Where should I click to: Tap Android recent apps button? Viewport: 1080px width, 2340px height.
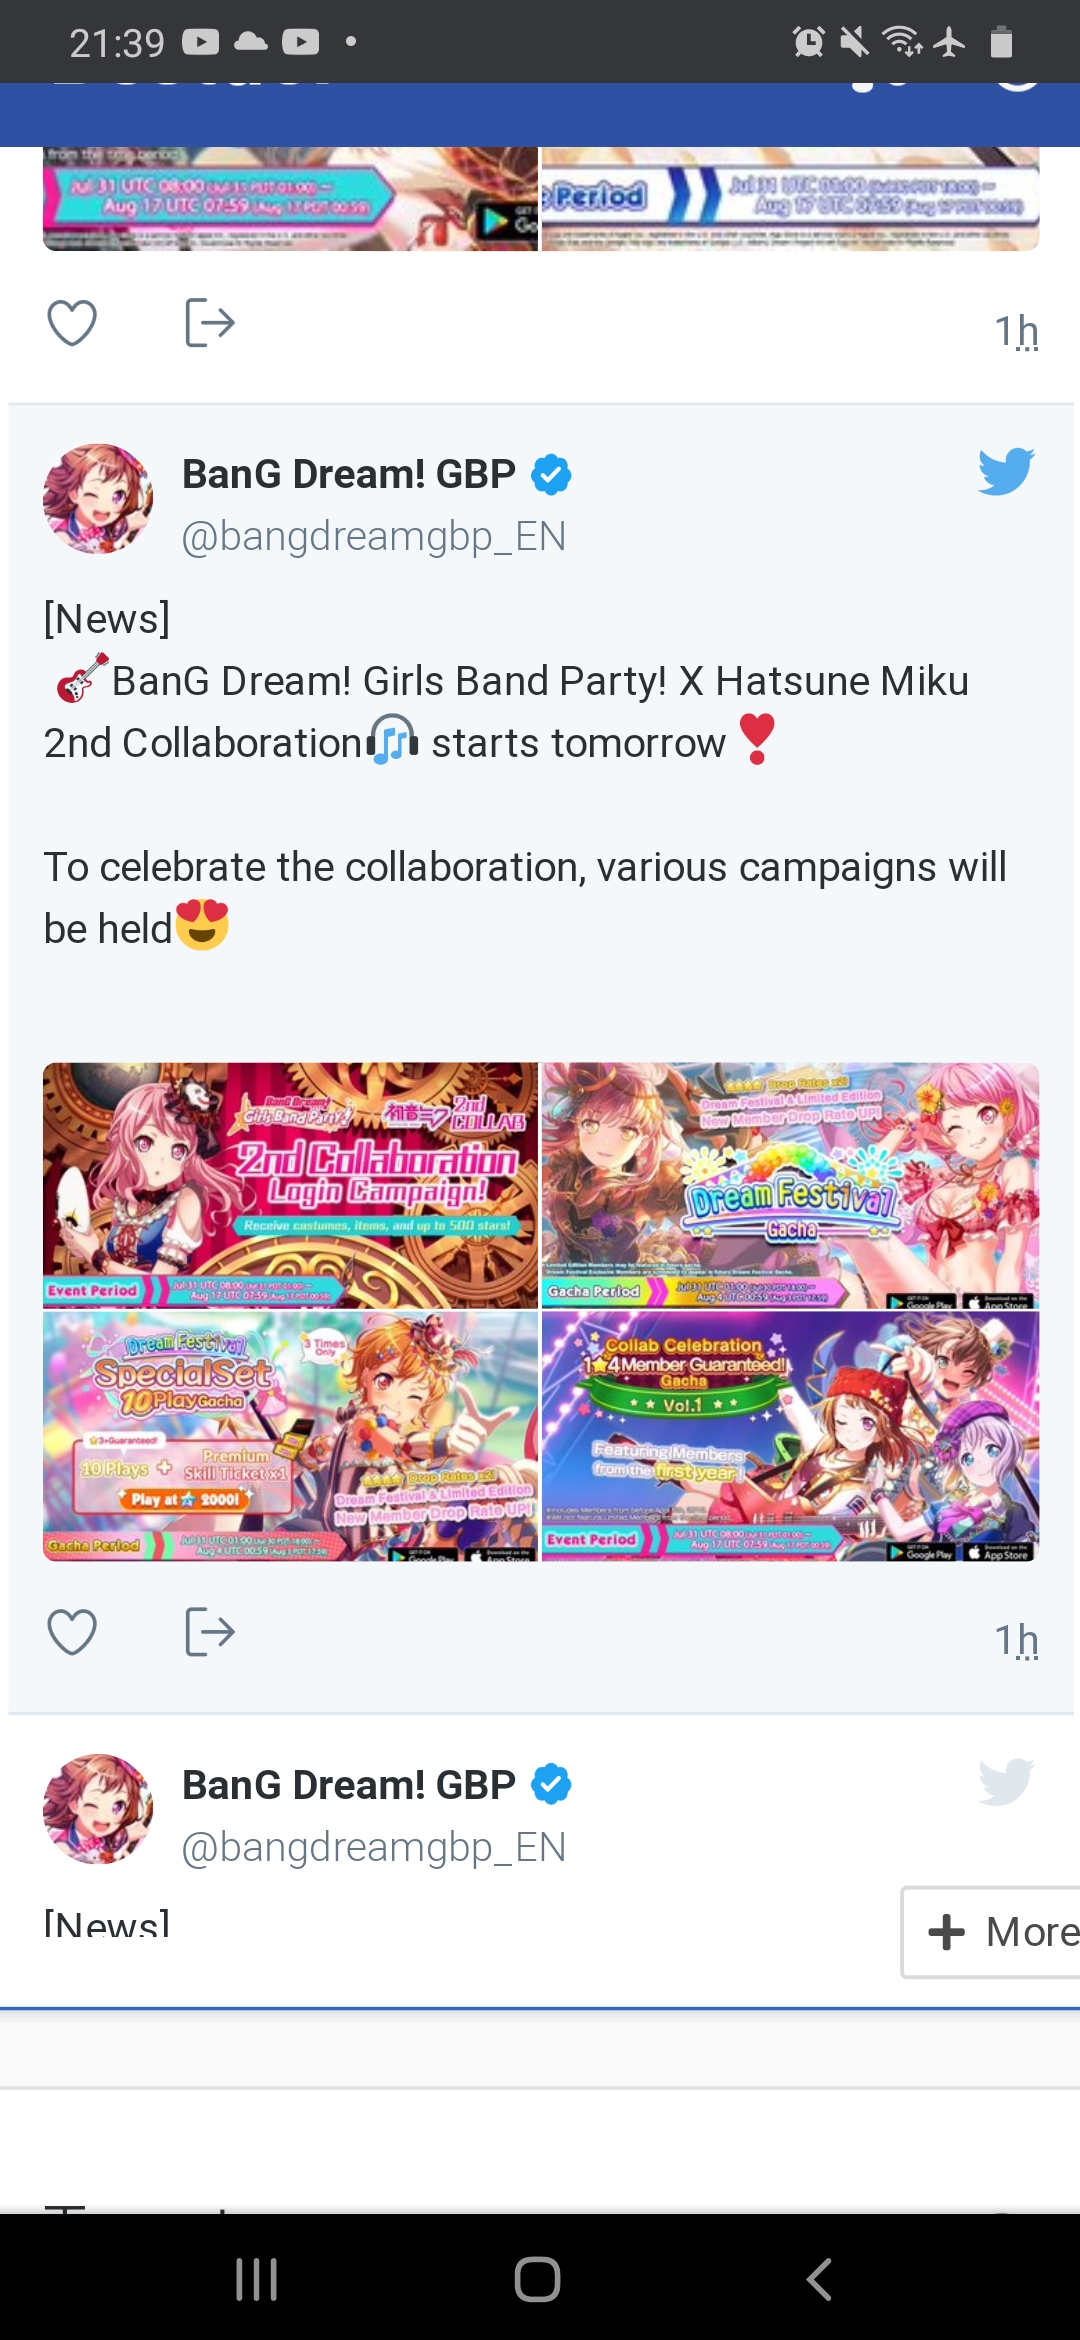point(257,2279)
